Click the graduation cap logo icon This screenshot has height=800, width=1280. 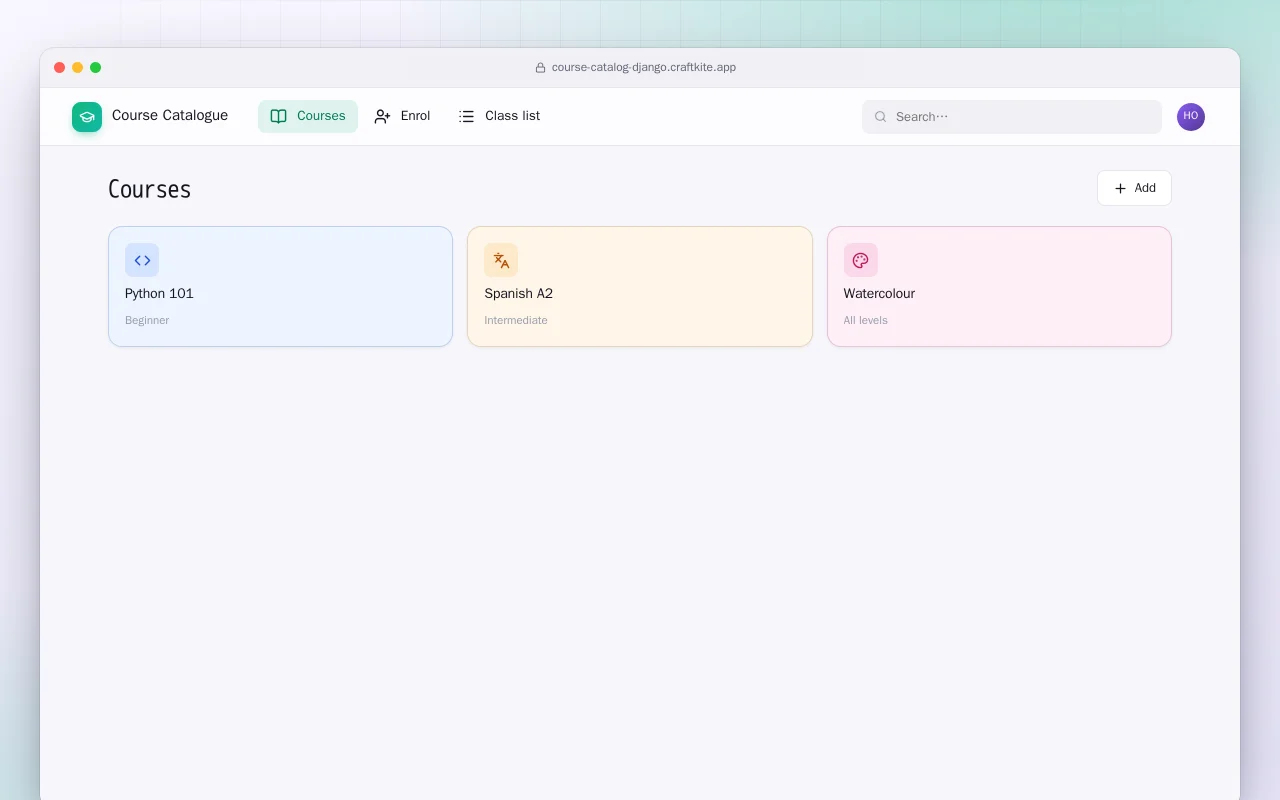pyautogui.click(x=87, y=117)
